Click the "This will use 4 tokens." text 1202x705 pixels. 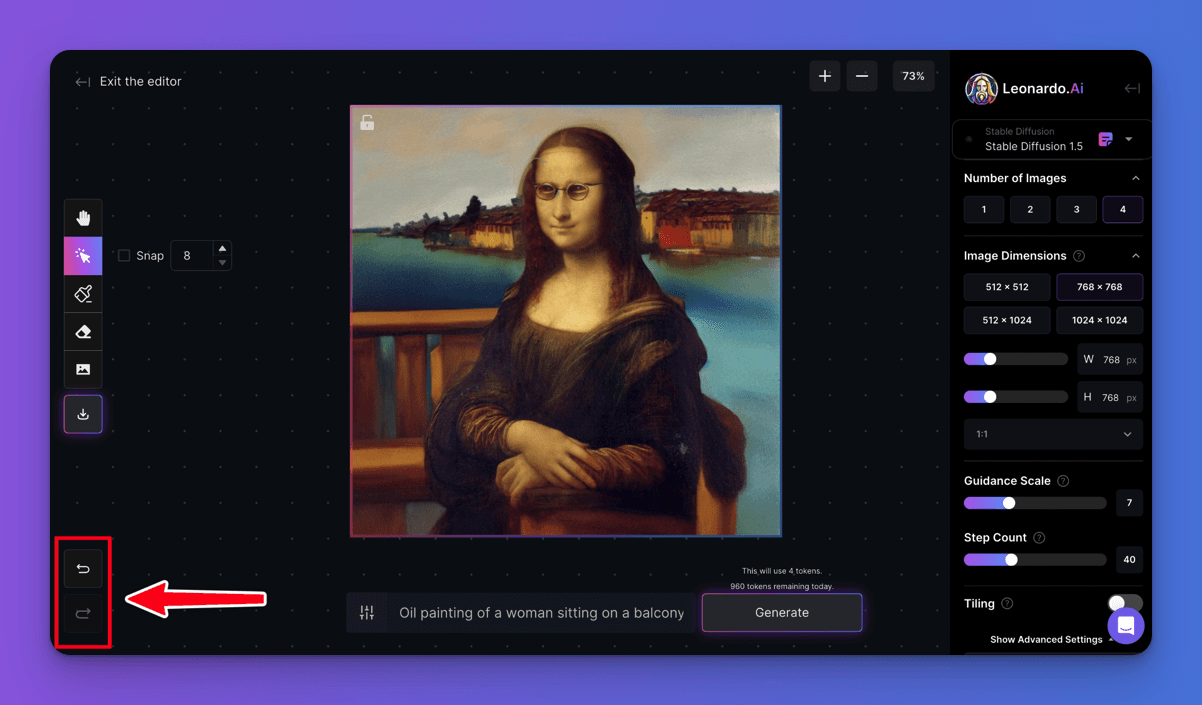[x=782, y=571]
